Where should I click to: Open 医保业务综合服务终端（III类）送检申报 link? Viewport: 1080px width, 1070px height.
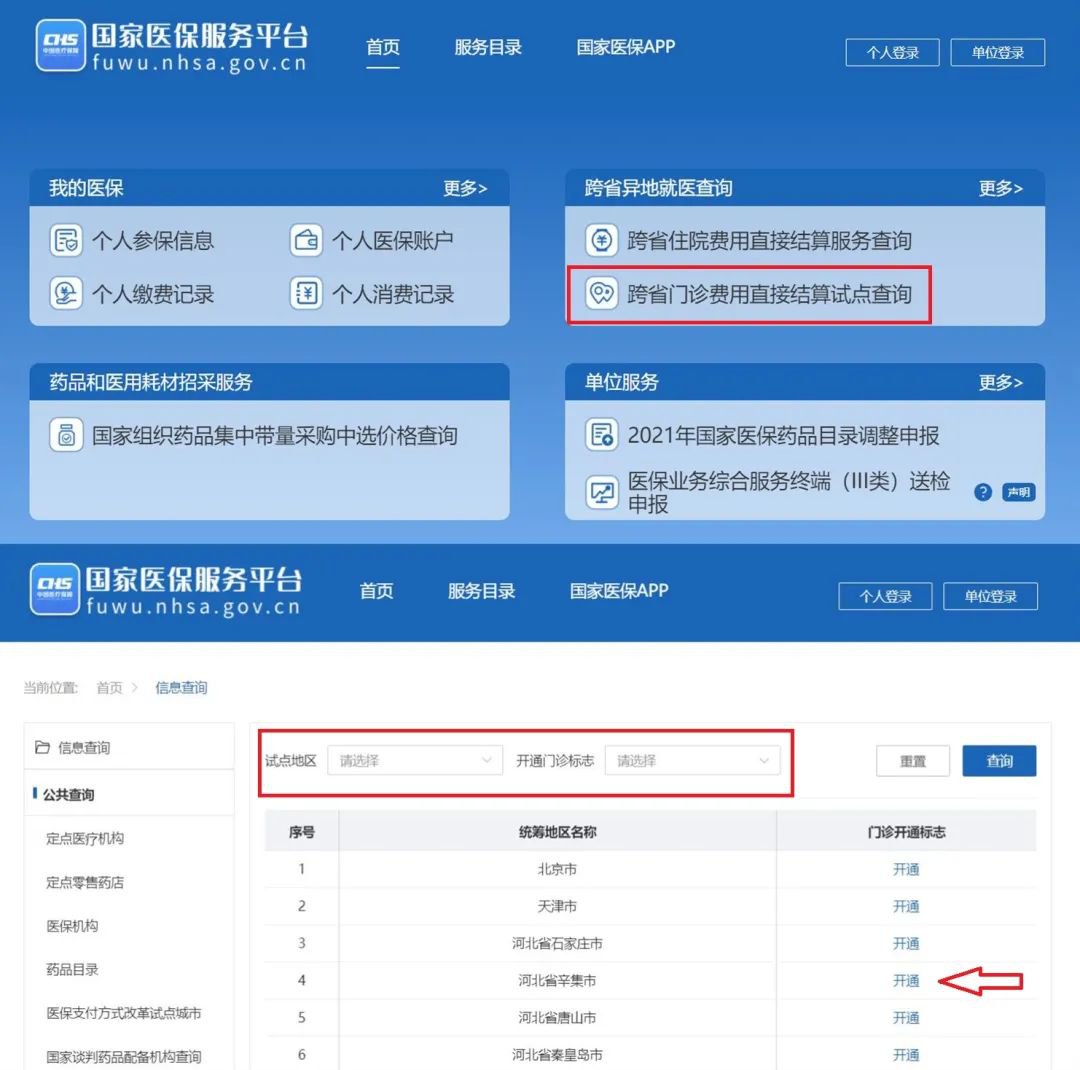(789, 492)
